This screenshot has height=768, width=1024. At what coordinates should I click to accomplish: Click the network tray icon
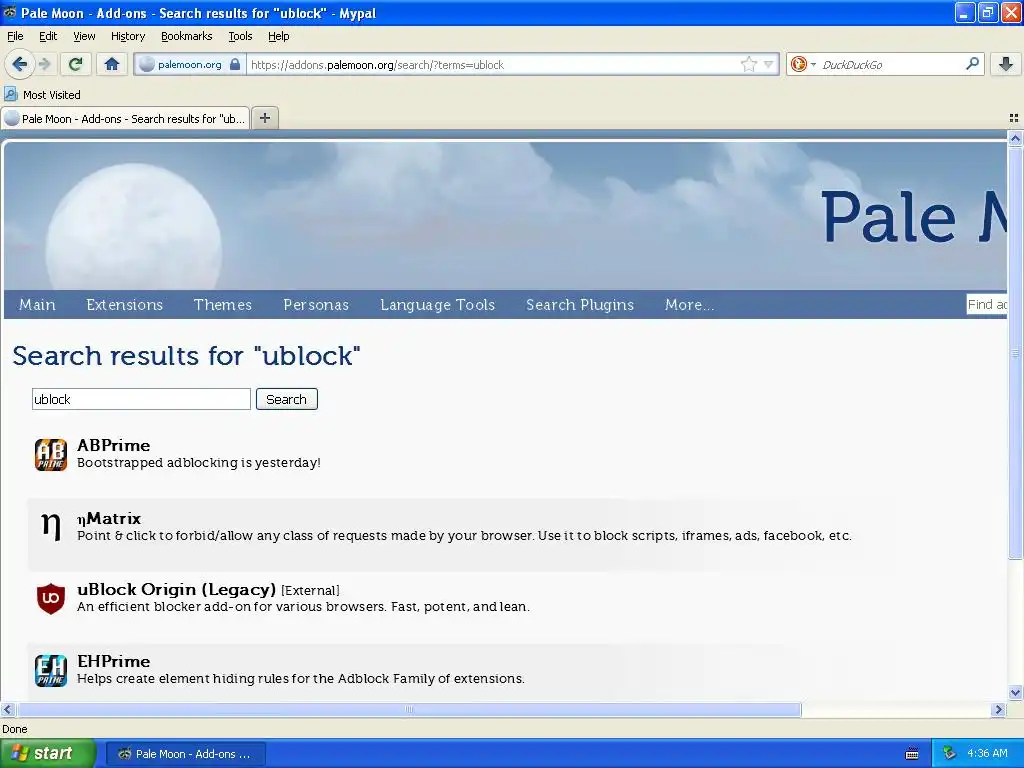949,754
